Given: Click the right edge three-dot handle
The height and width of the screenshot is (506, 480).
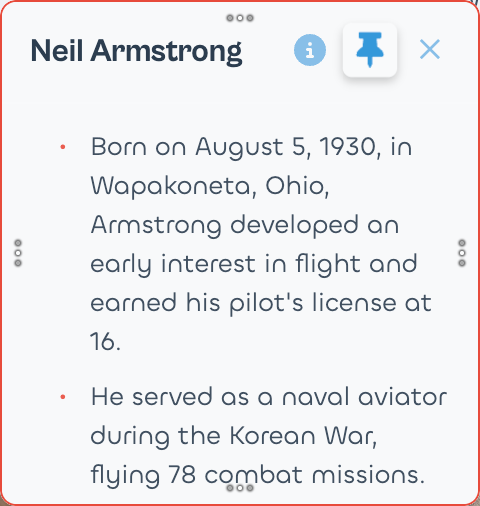Looking at the screenshot, I should 462,253.
